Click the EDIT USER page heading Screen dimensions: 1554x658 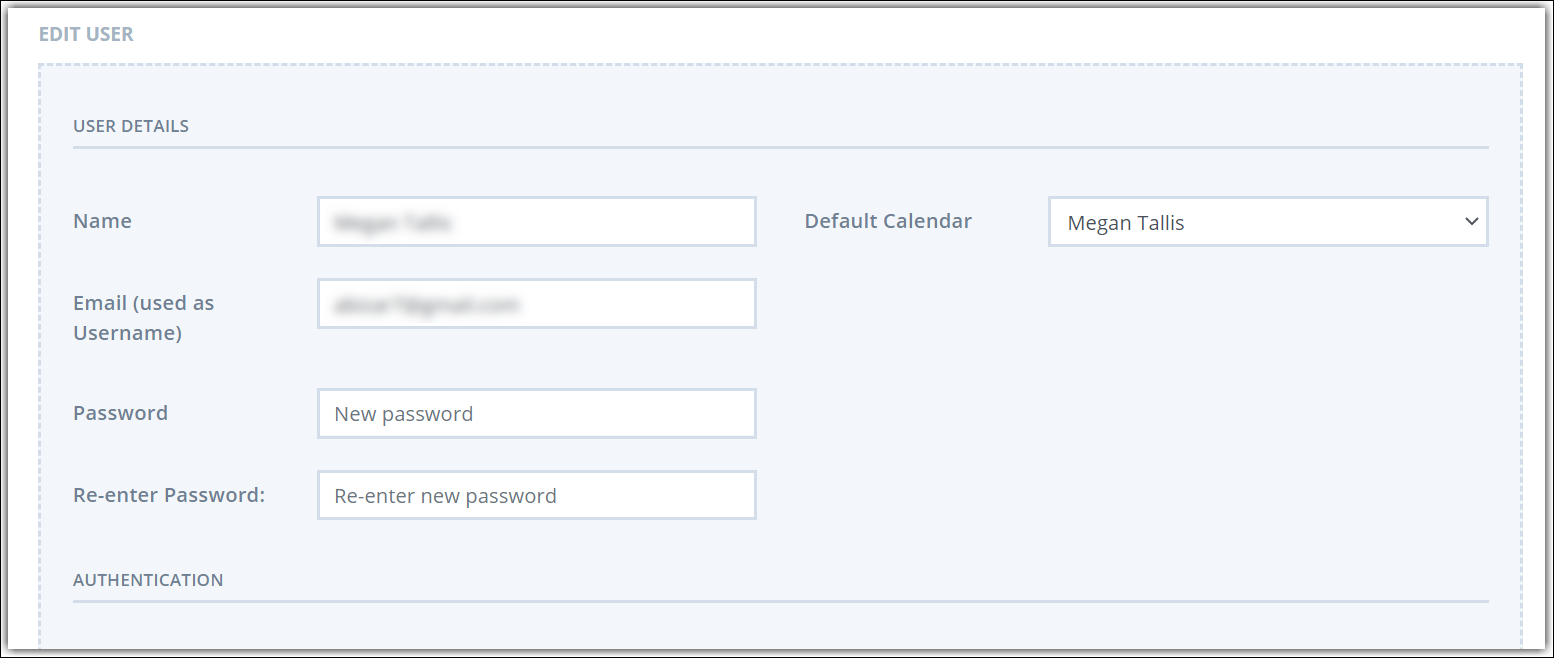86,34
